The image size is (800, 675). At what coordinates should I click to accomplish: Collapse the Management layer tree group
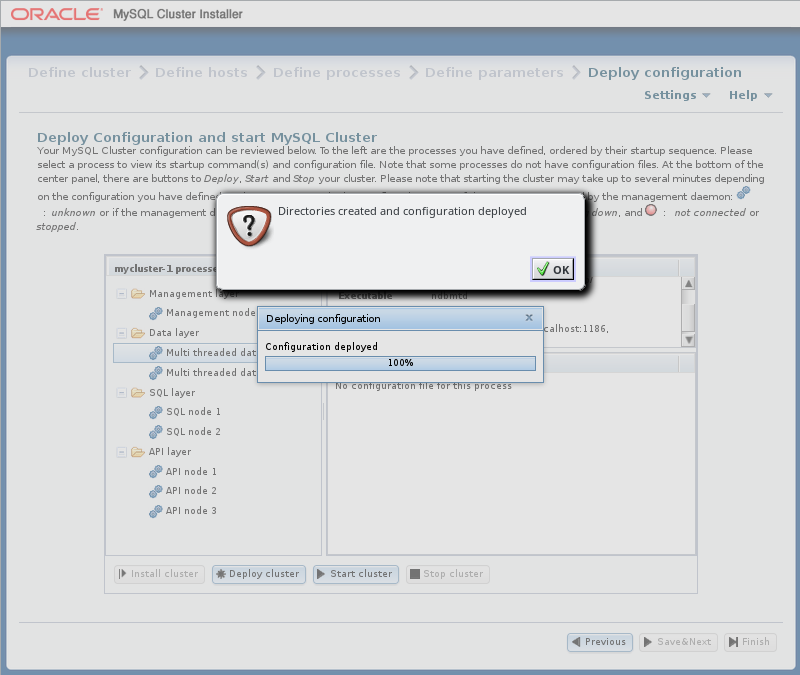click(122, 294)
